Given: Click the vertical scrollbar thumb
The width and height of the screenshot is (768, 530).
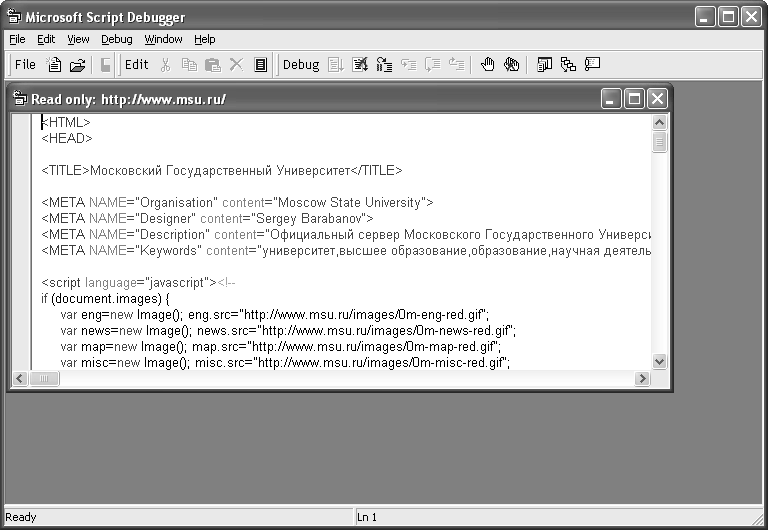Looking at the screenshot, I should [659, 142].
